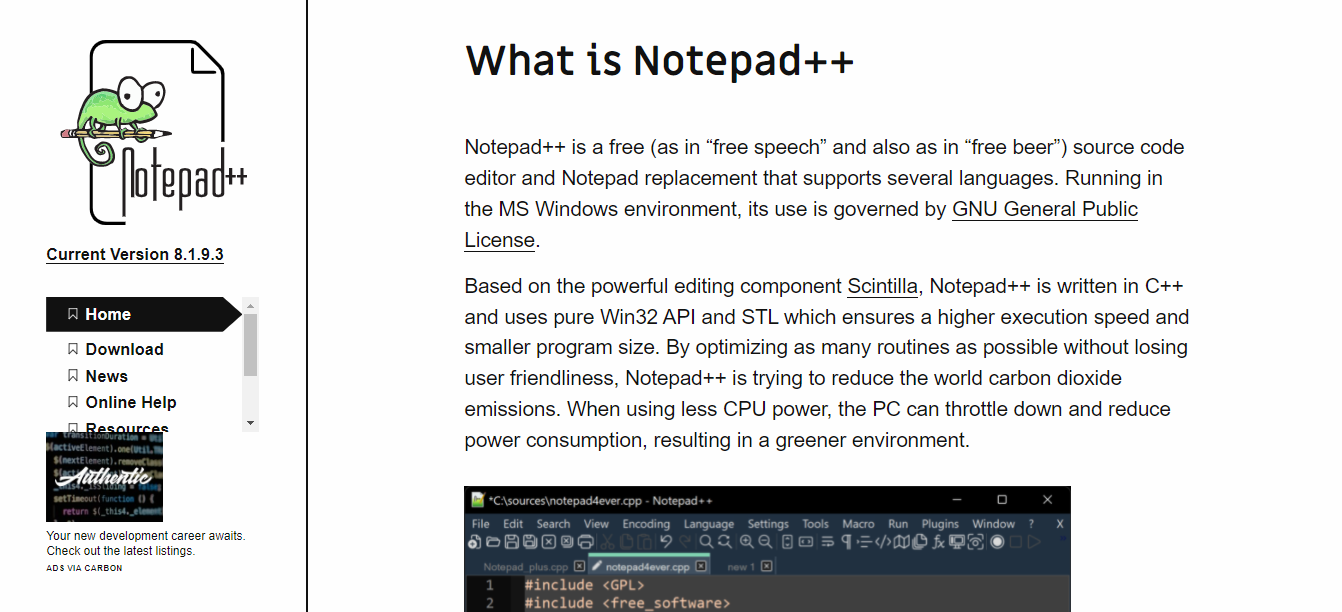Click the Close document icon in the toolbar
This screenshot has height=612, width=1342.
coord(548,542)
